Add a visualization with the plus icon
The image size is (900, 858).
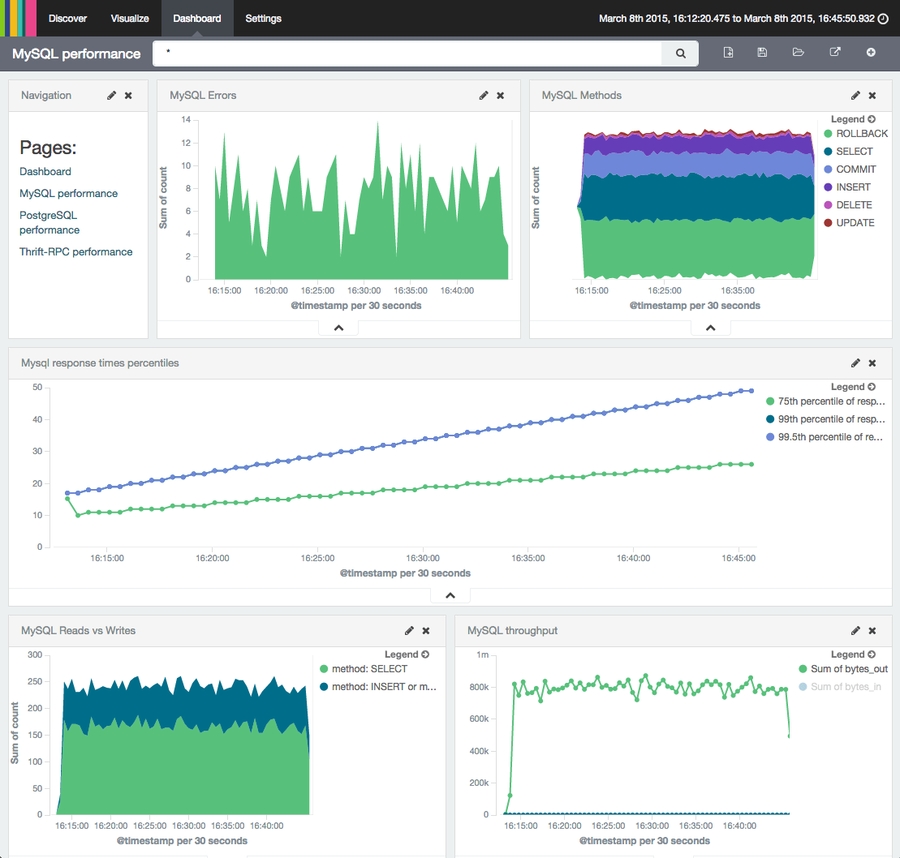[870, 52]
